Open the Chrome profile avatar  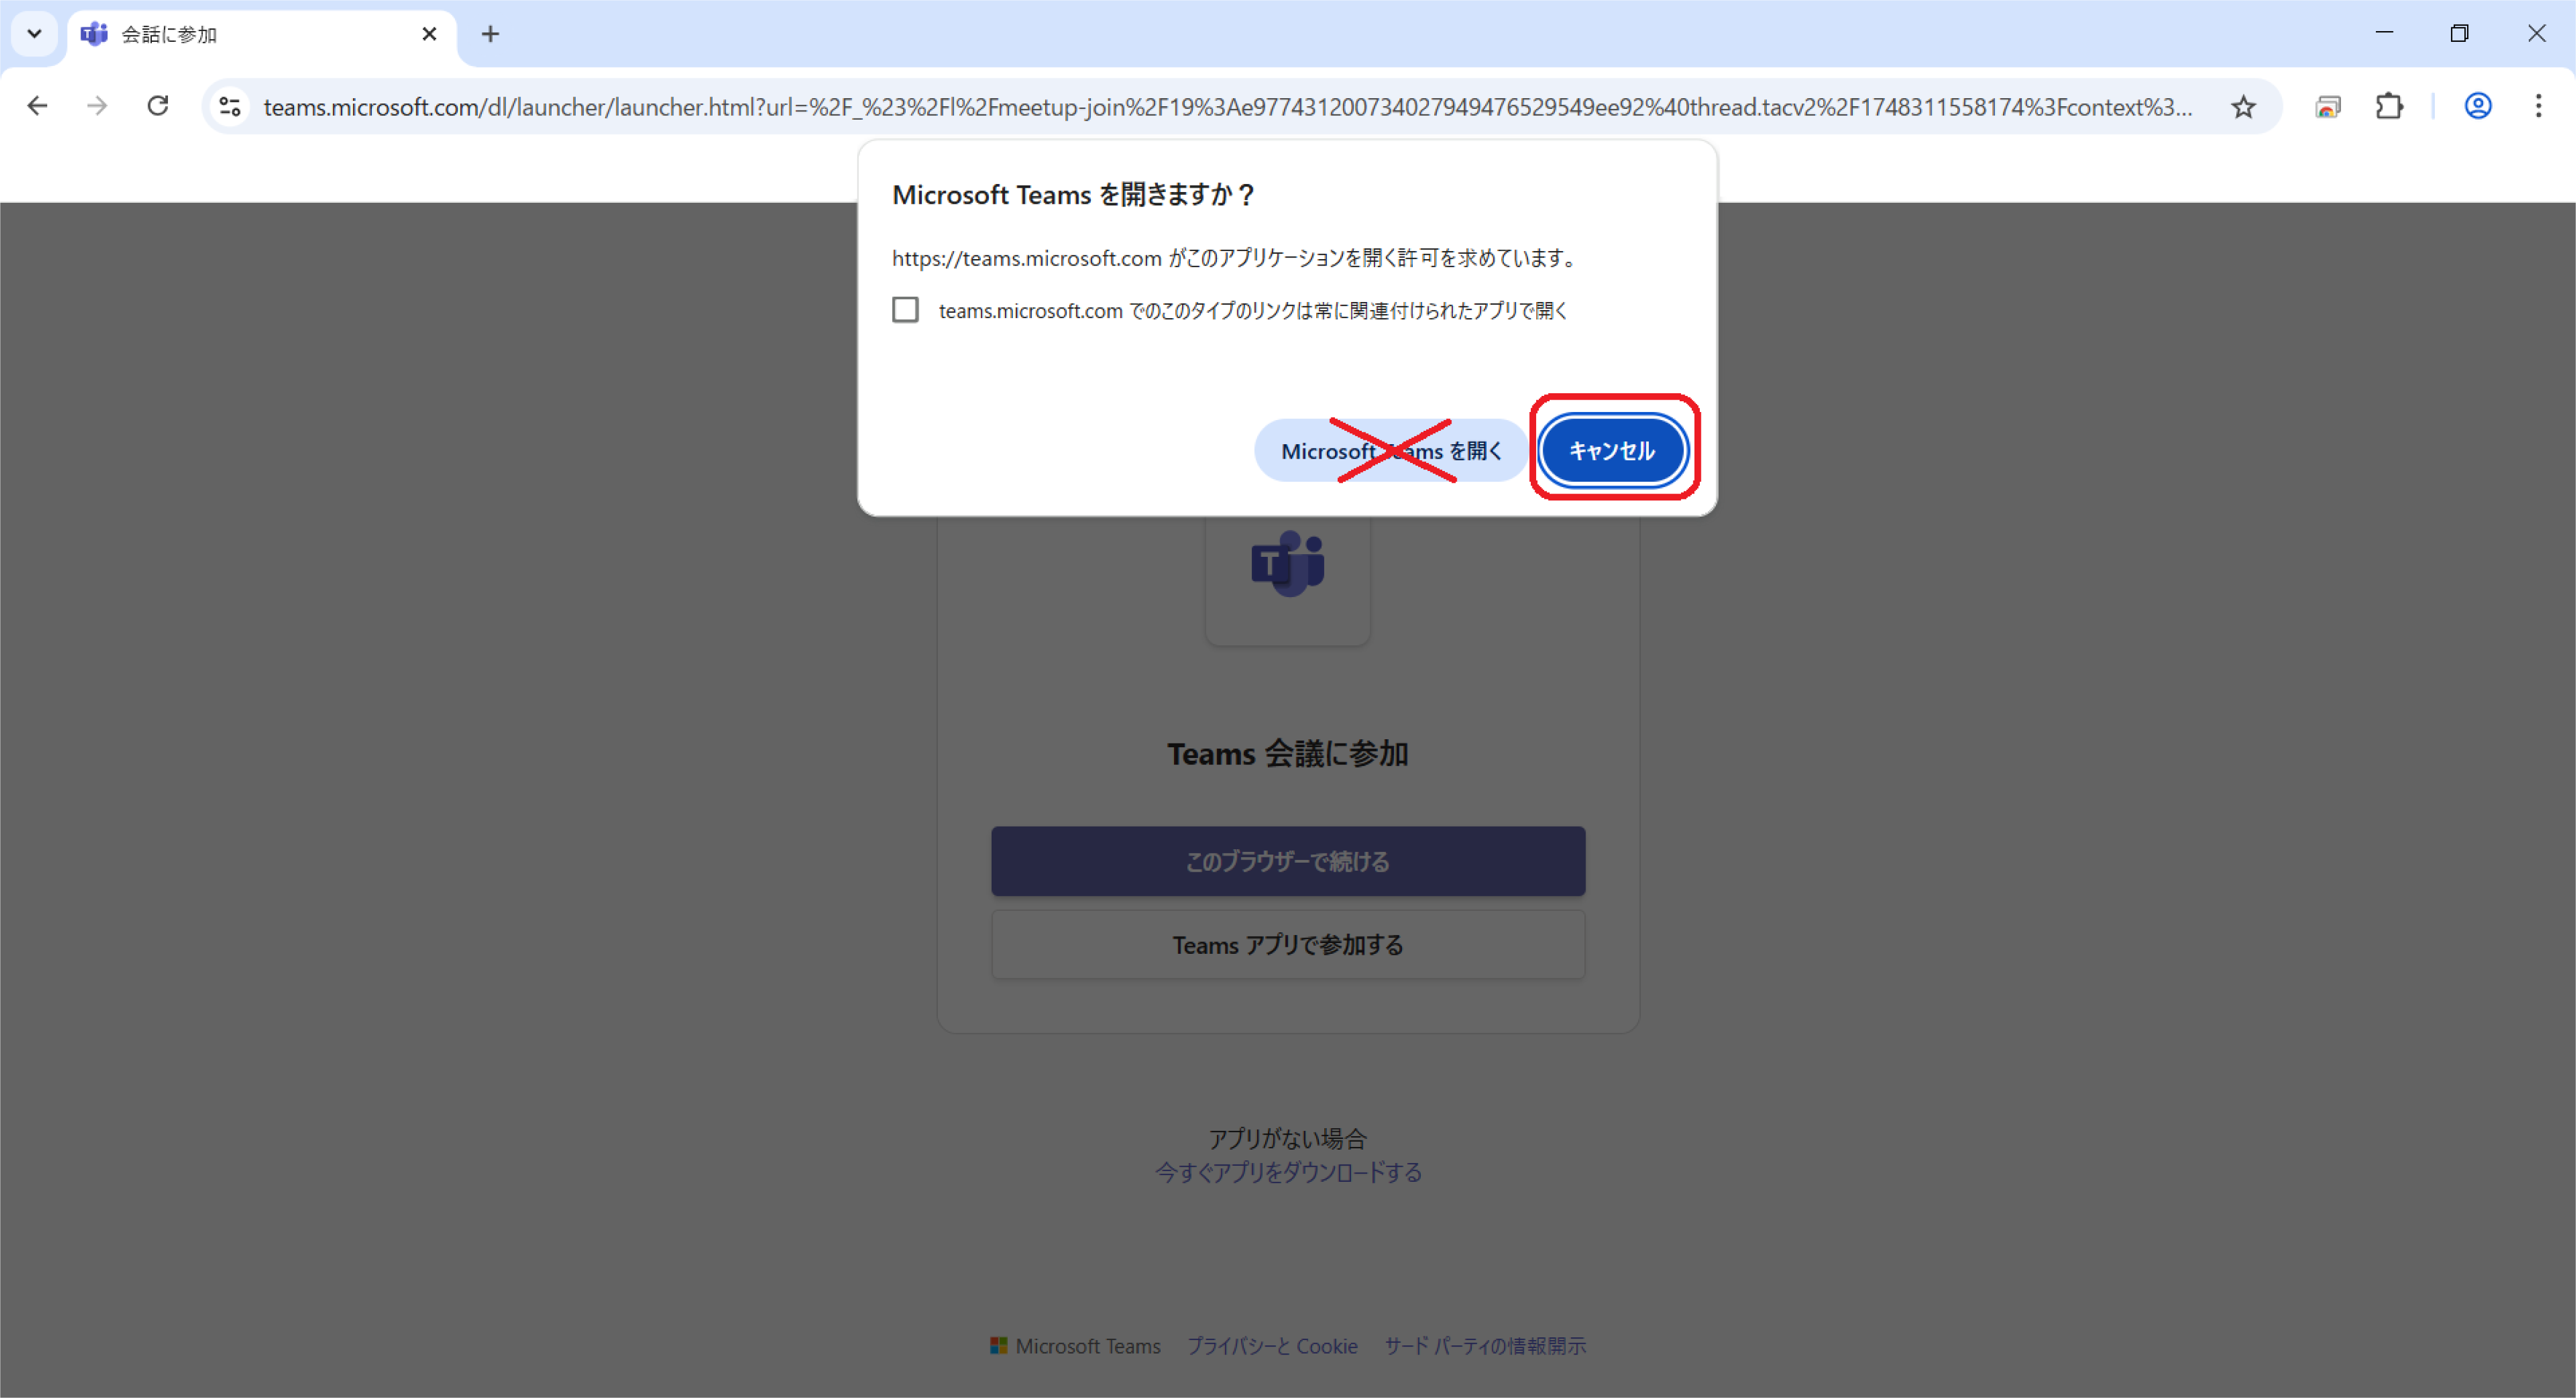(x=2477, y=106)
